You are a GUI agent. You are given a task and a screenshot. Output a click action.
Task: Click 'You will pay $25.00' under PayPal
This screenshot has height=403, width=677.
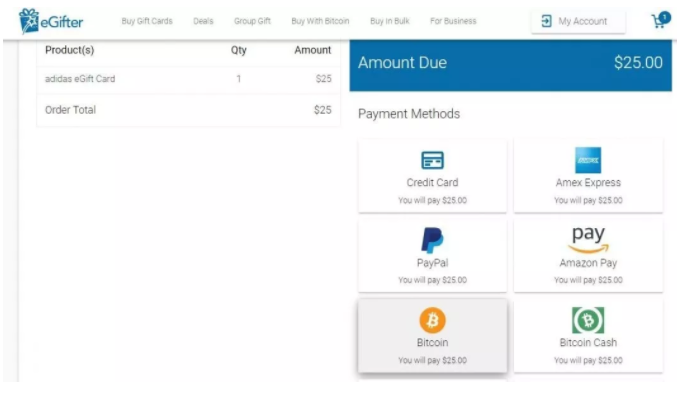tap(432, 280)
